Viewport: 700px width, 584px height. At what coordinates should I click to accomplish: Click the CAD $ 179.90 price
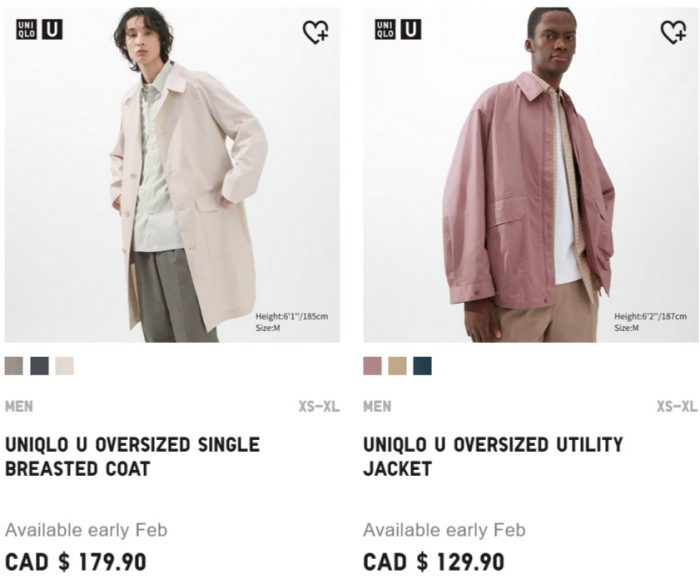[75, 562]
